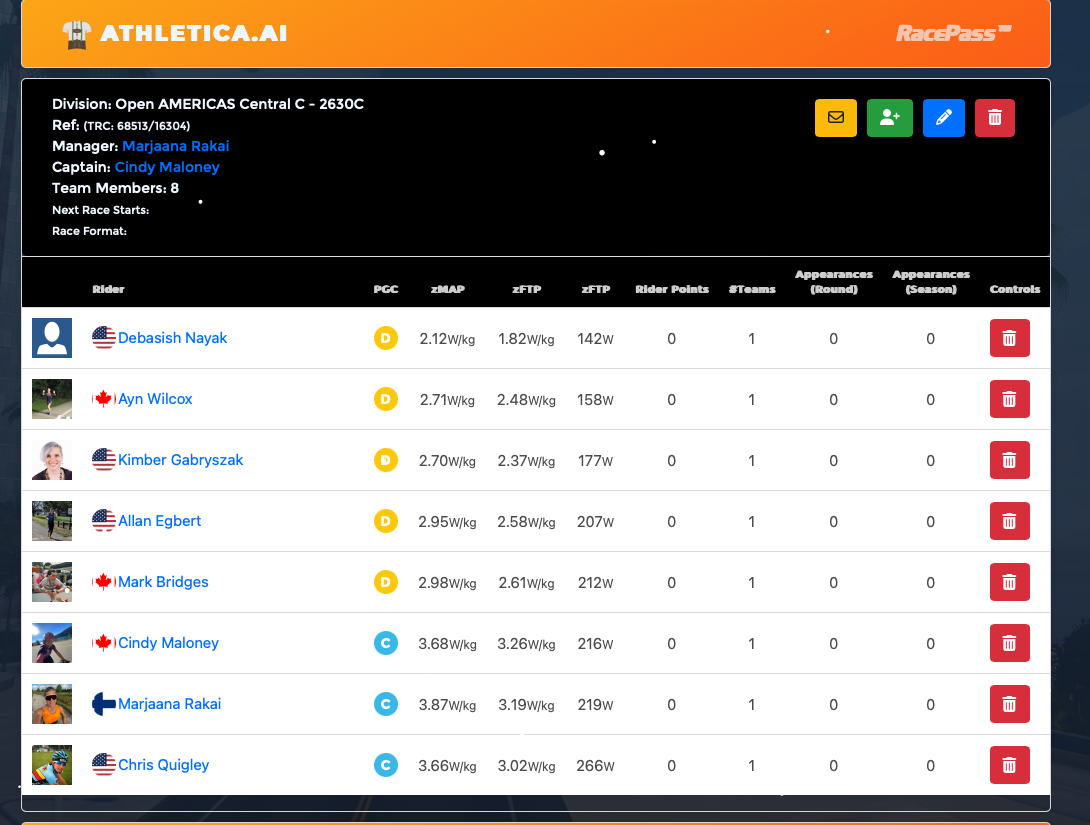Click the TRC reference 68513/16304 text
Screen dimensions: 1090x825
[137, 126]
